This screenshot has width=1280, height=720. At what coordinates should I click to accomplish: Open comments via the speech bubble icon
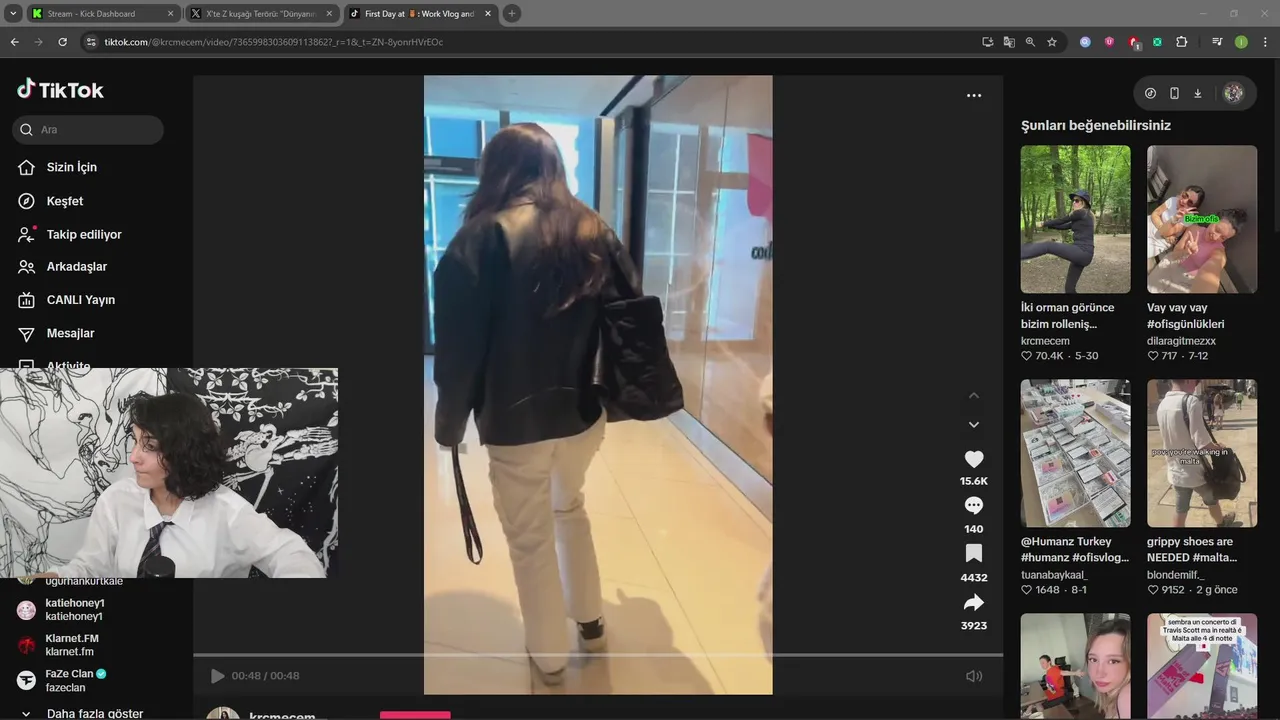click(x=974, y=506)
